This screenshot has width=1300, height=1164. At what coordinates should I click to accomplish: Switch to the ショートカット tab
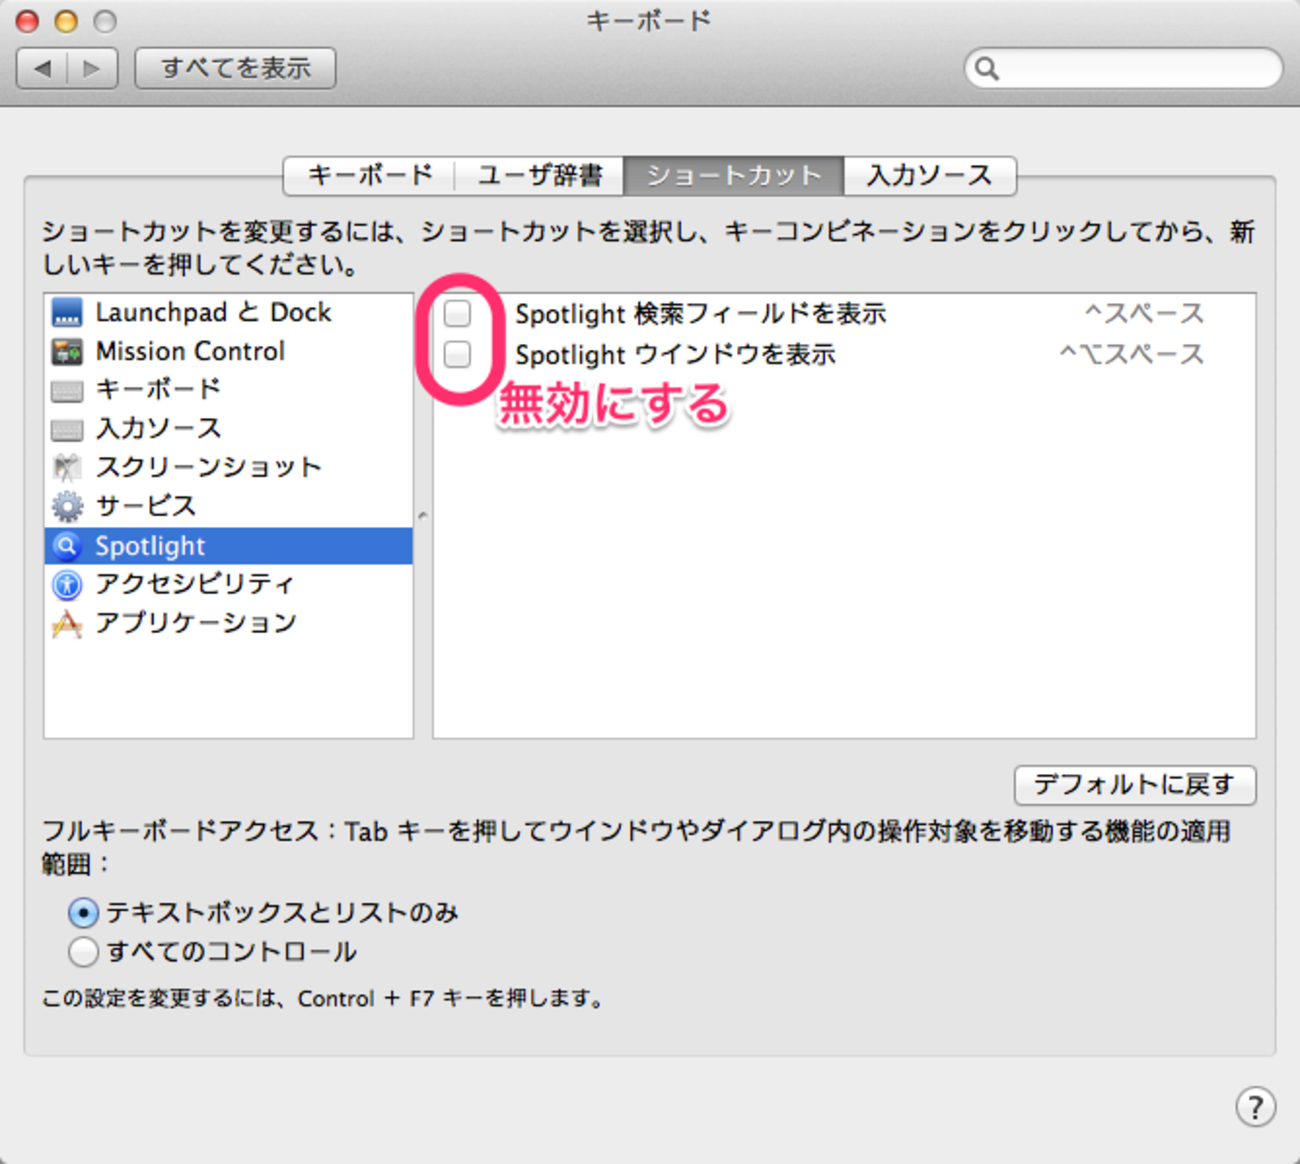pyautogui.click(x=734, y=176)
